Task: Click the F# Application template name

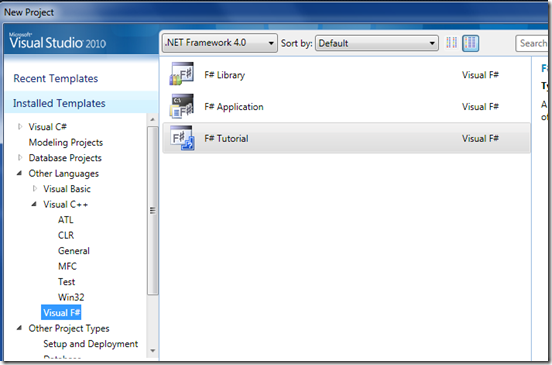Action: point(234,107)
